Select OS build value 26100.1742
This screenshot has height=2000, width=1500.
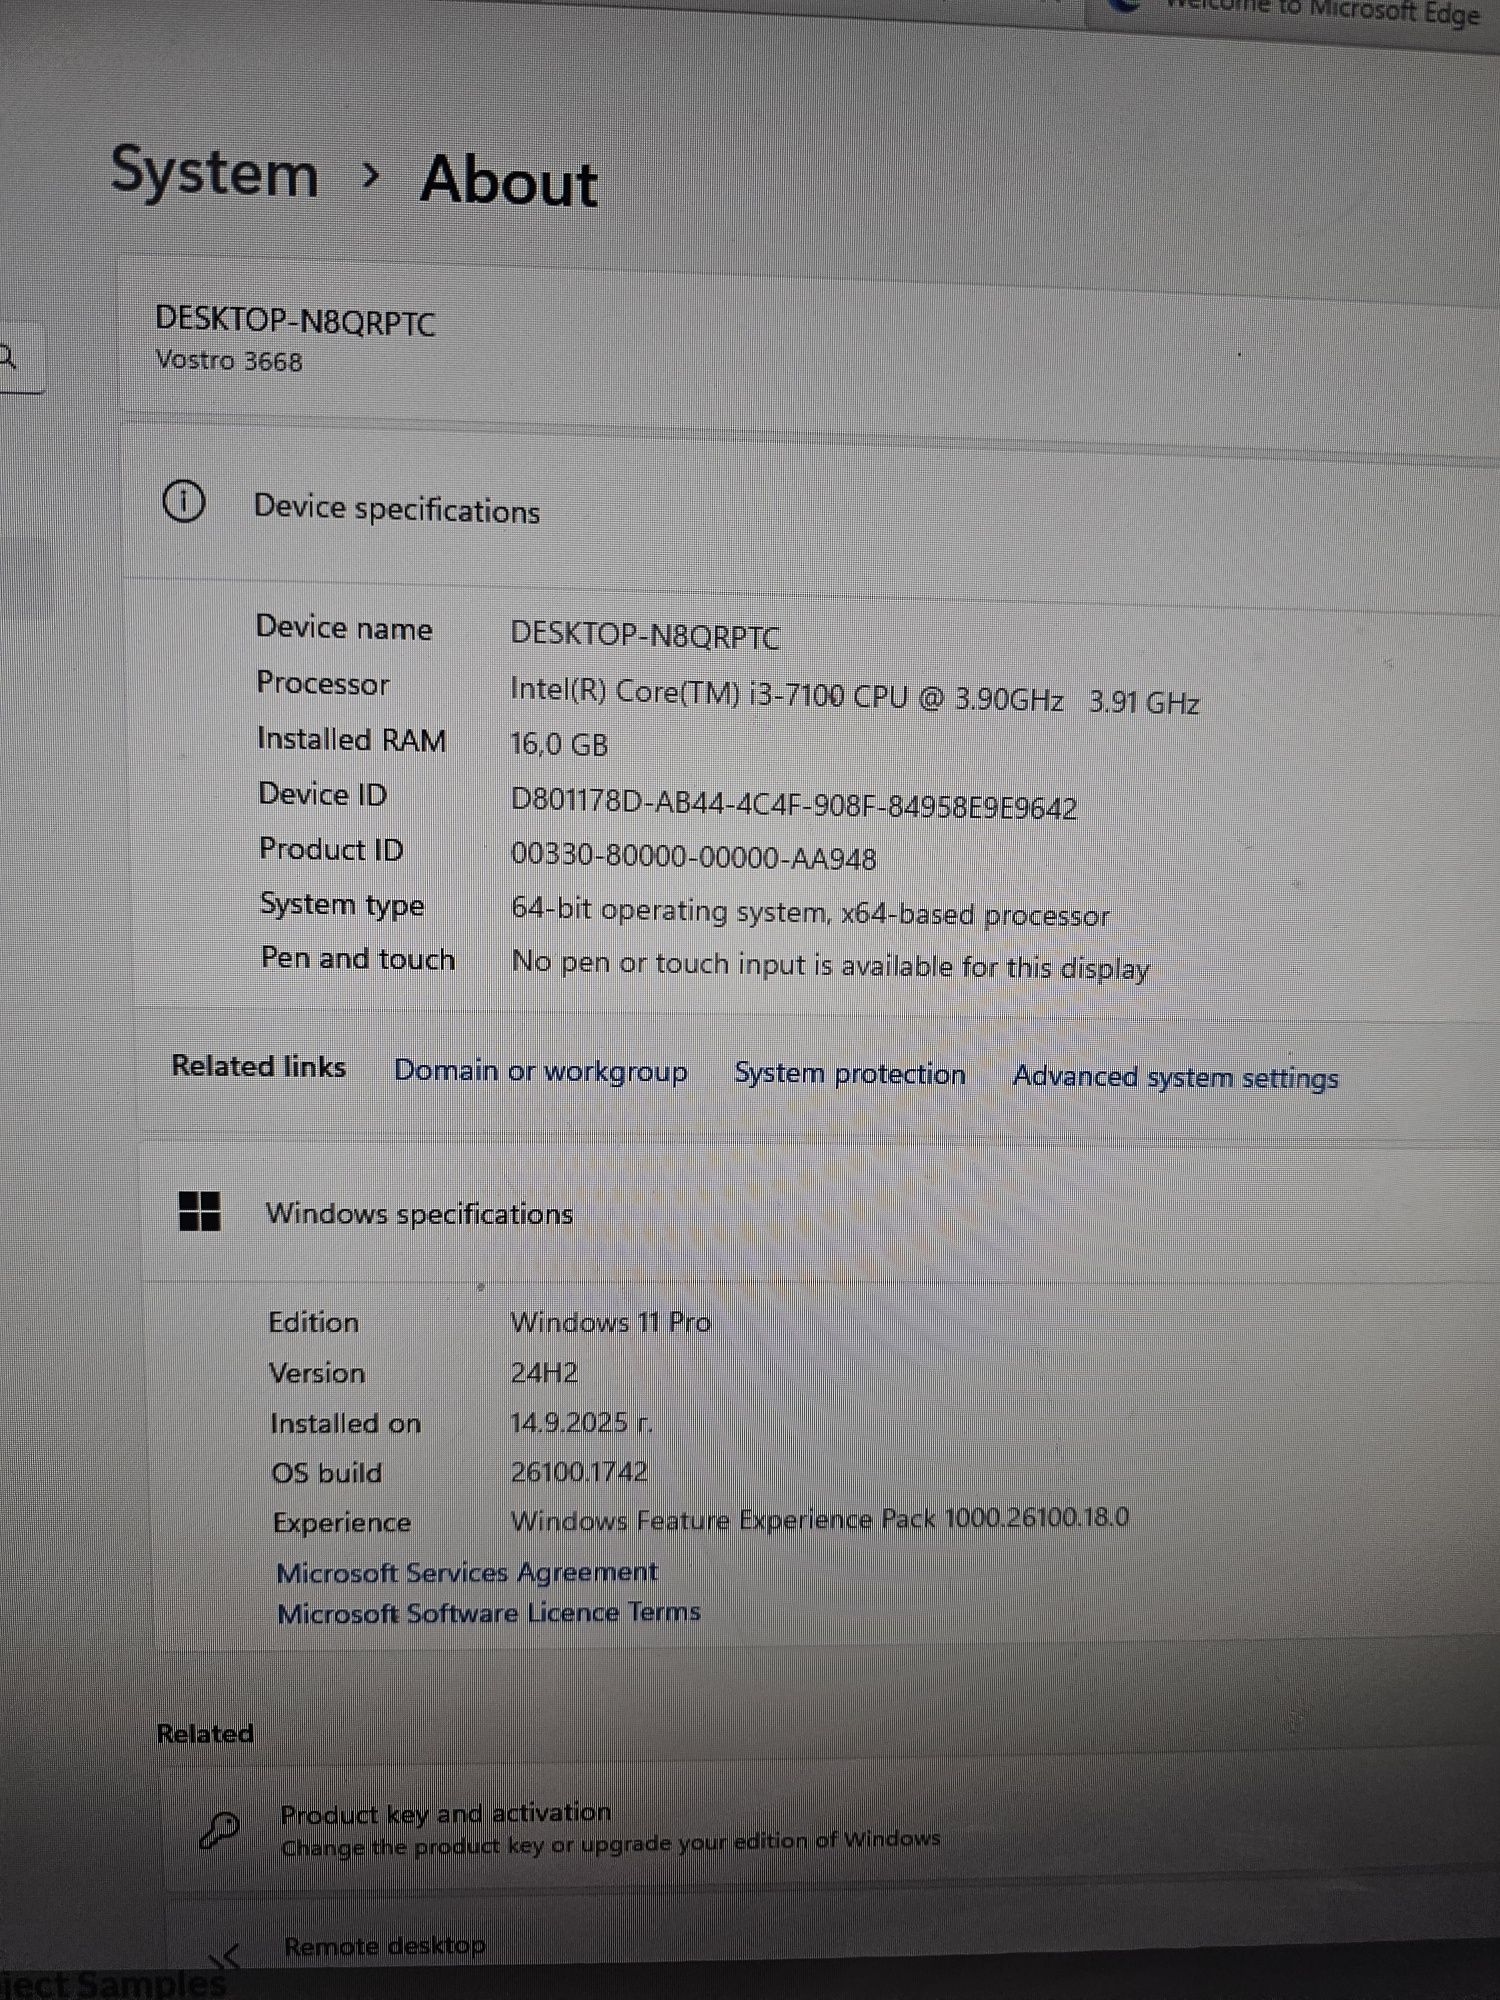click(x=579, y=1471)
